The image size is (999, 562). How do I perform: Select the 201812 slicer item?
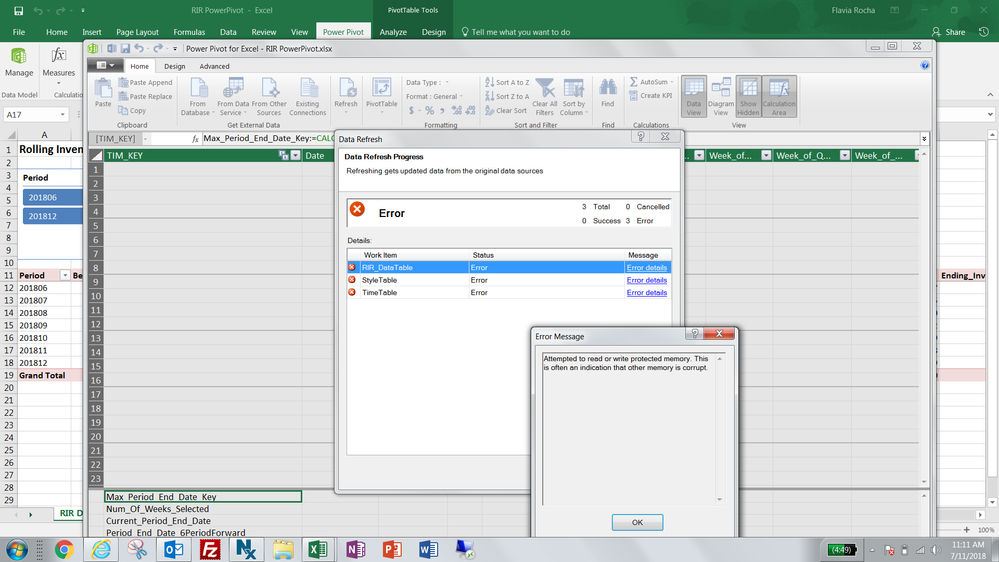pos(52,216)
